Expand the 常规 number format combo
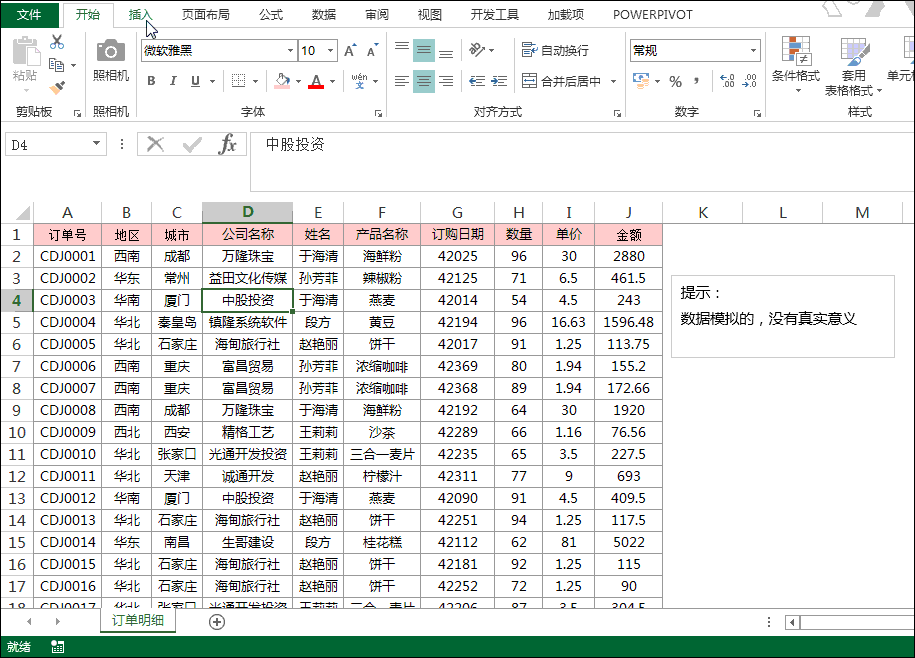915x658 pixels. [x=753, y=51]
